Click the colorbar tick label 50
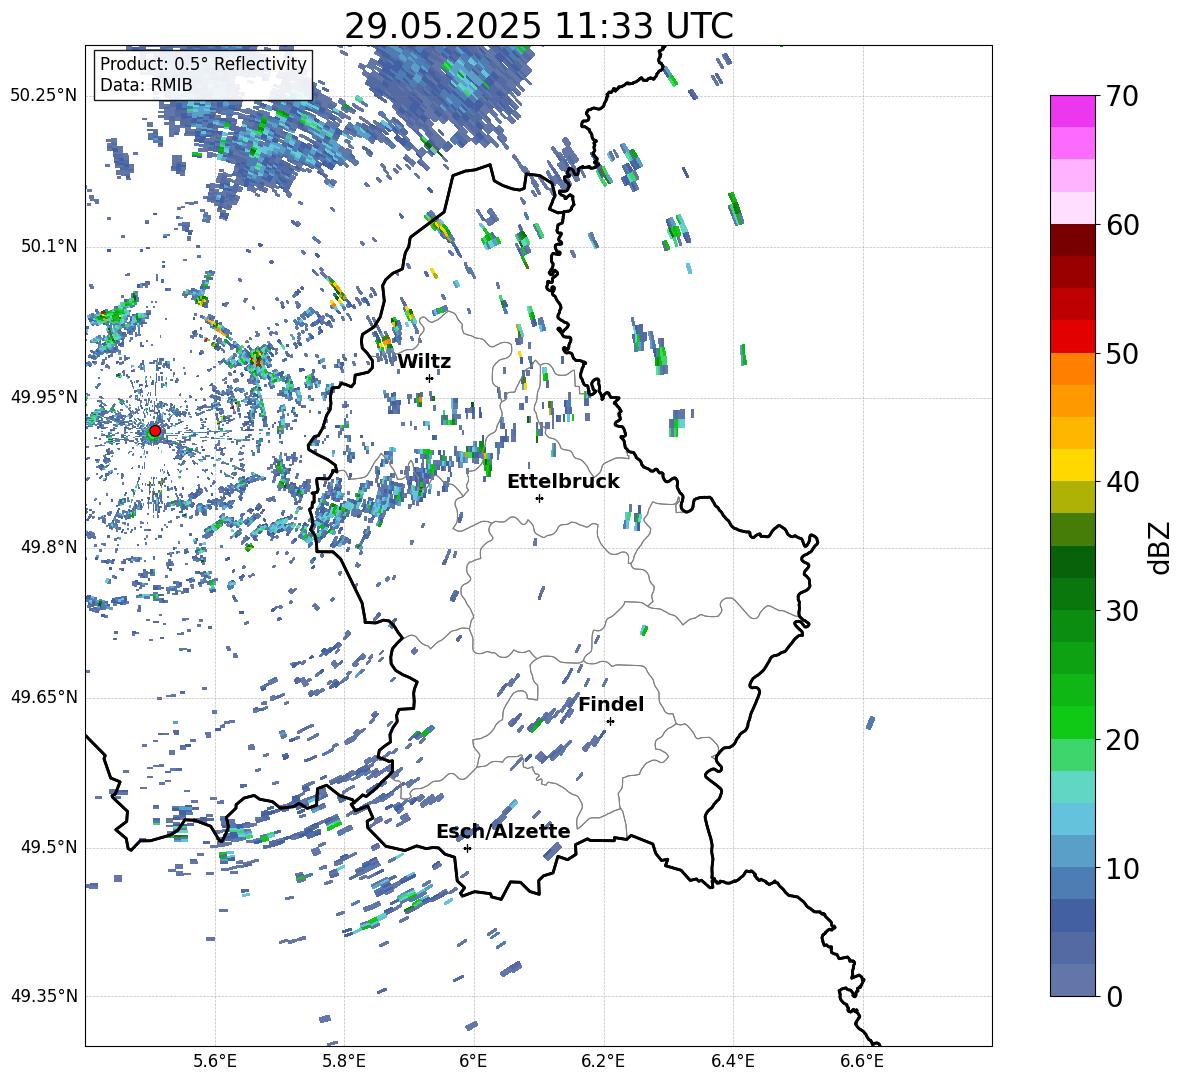The height and width of the screenshot is (1081, 1184). (1122, 354)
